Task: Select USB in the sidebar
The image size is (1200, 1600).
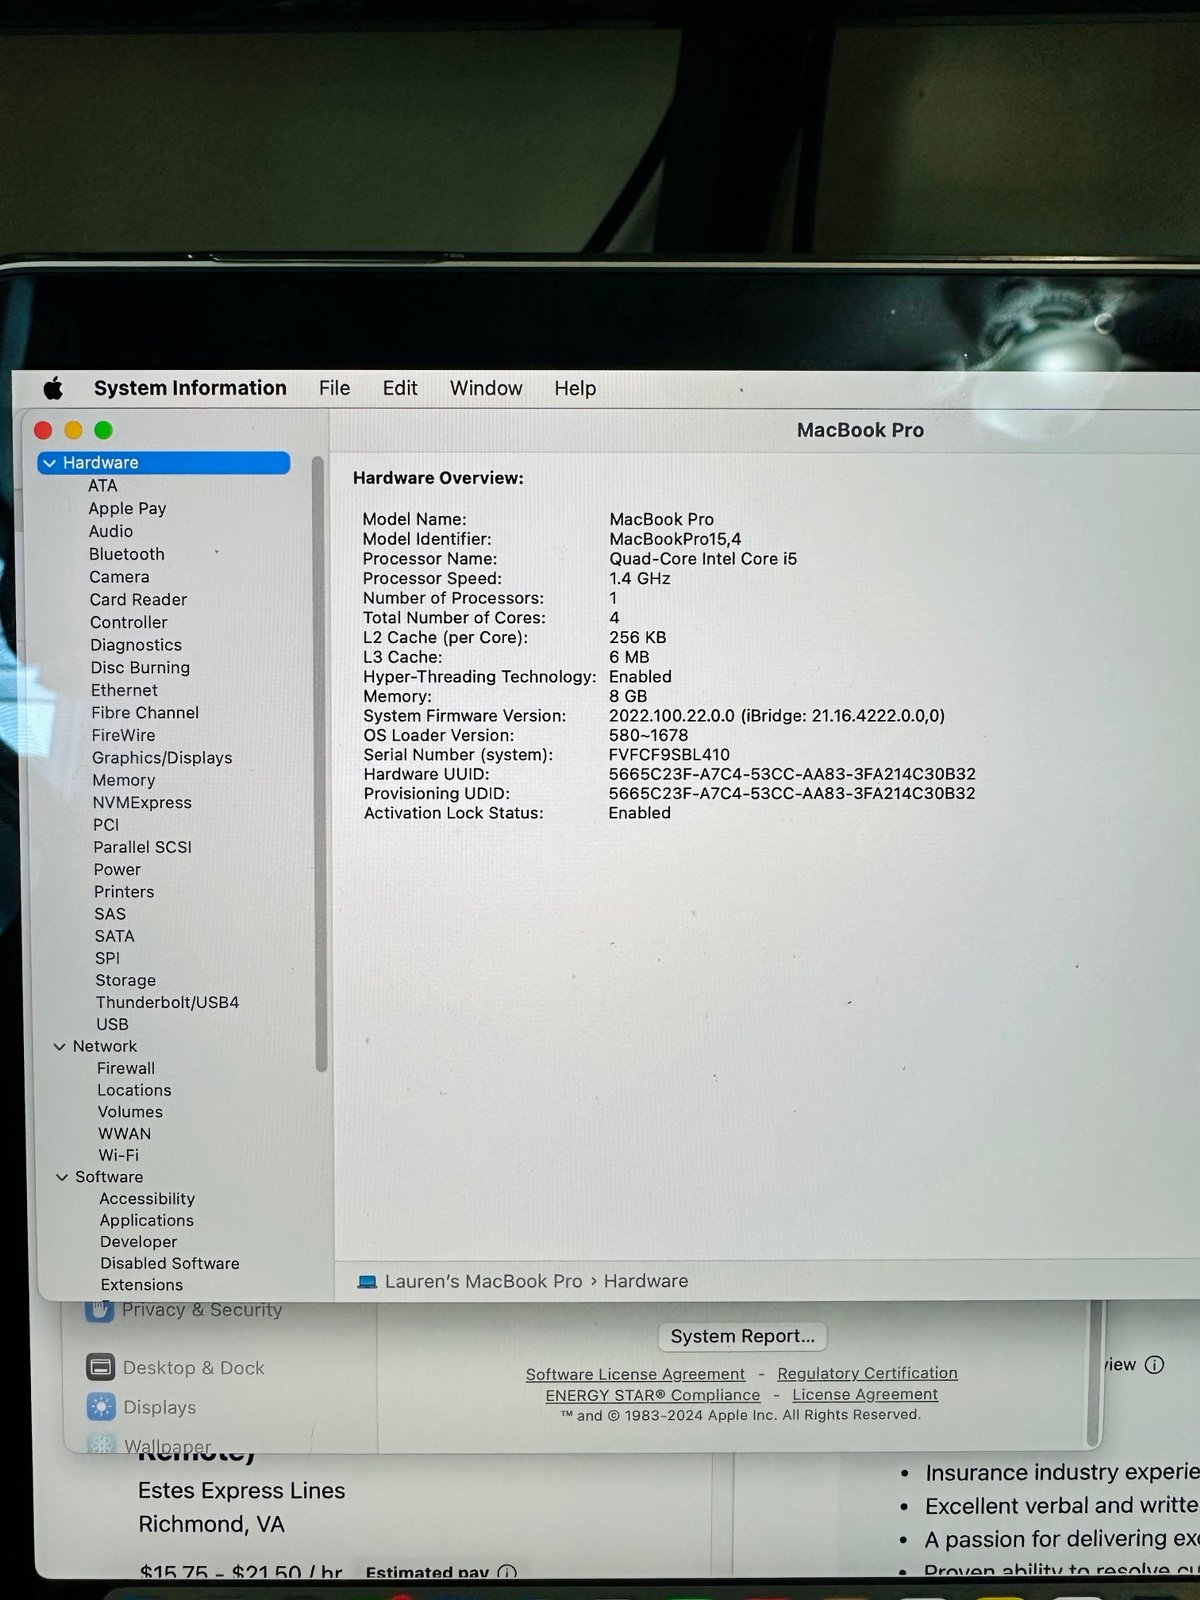Action: (112, 1024)
